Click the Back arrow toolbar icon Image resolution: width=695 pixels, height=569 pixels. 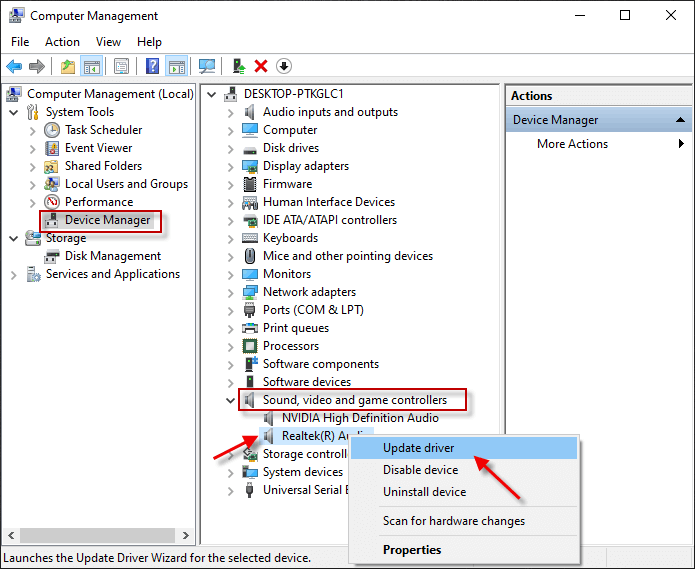(14, 66)
